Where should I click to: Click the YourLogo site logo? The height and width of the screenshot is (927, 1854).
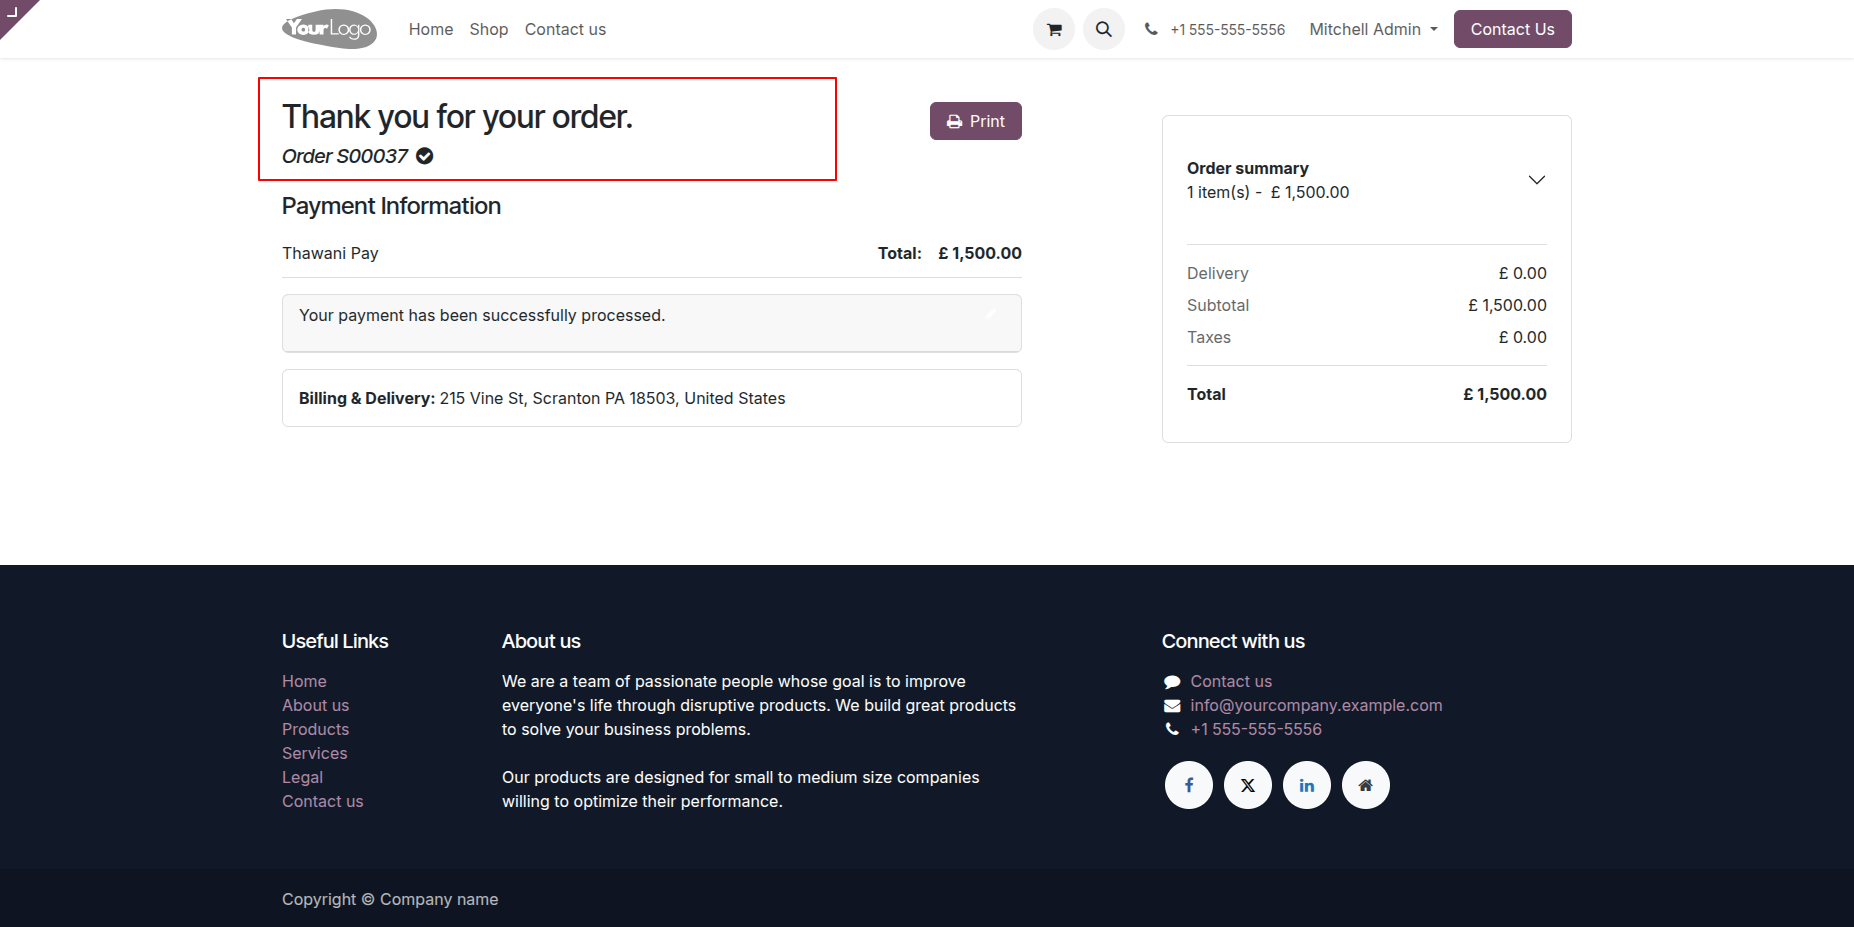(329, 29)
